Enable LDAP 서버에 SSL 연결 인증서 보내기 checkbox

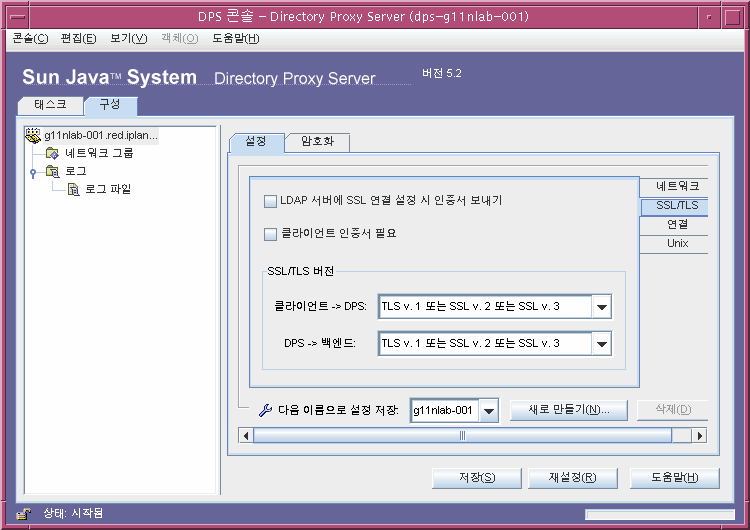(270, 201)
